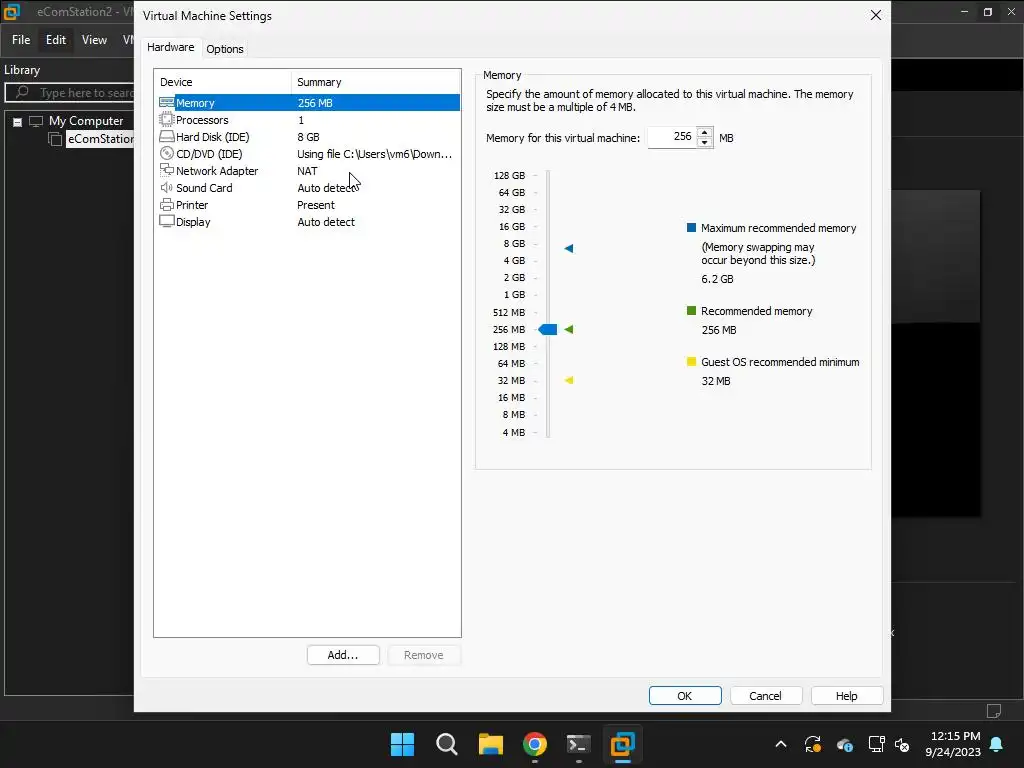Open the File menu in VMware
The image size is (1024, 768).
click(x=21, y=40)
